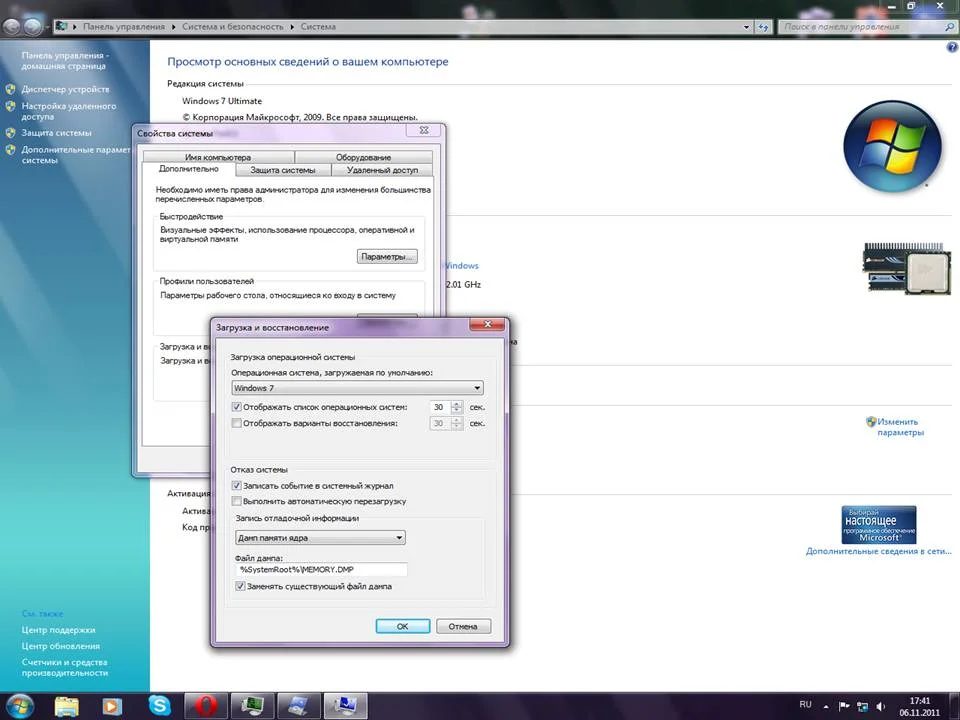This screenshot has height=720, width=960.
Task: Click the 'Диспетчер устройств' sidebar link
Action: [65, 89]
